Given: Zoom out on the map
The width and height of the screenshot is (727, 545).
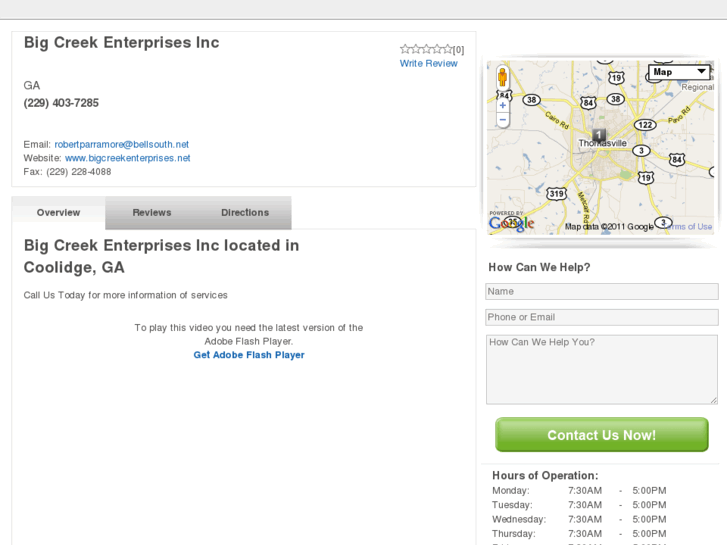Looking at the screenshot, I should click(503, 119).
